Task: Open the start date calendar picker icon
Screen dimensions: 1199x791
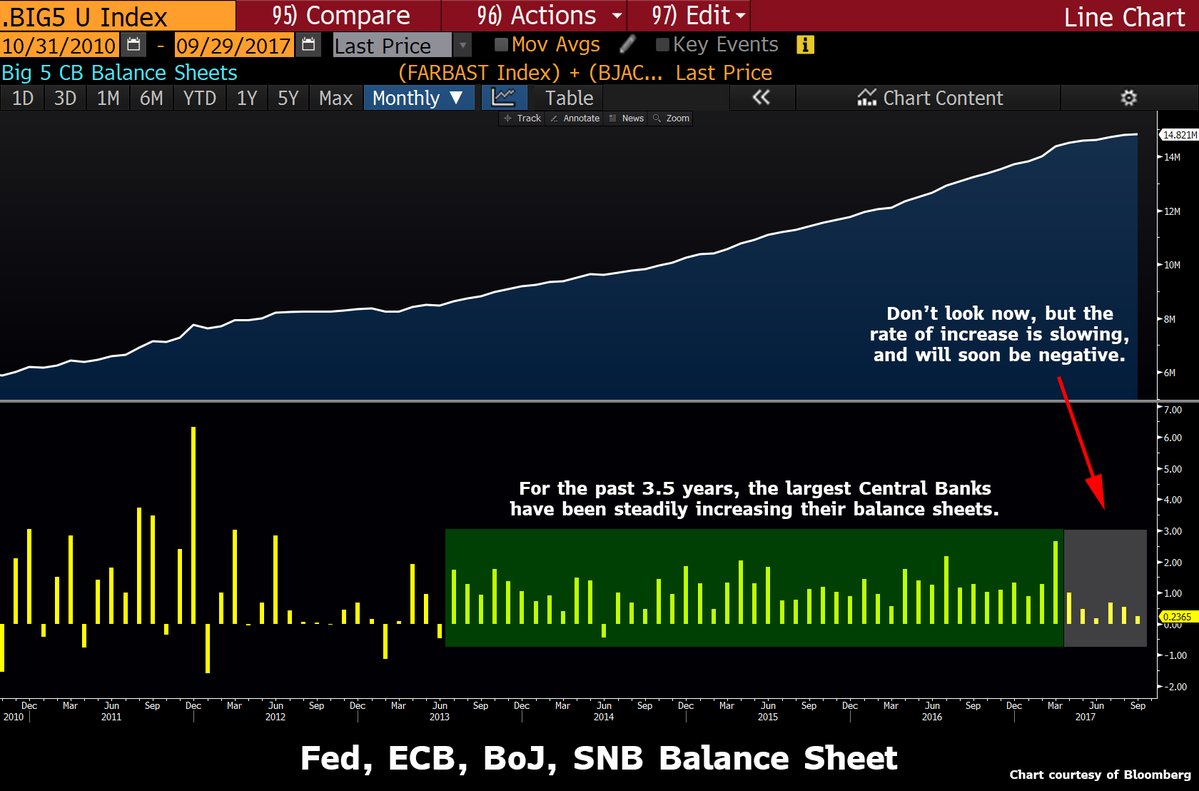Action: pos(133,45)
